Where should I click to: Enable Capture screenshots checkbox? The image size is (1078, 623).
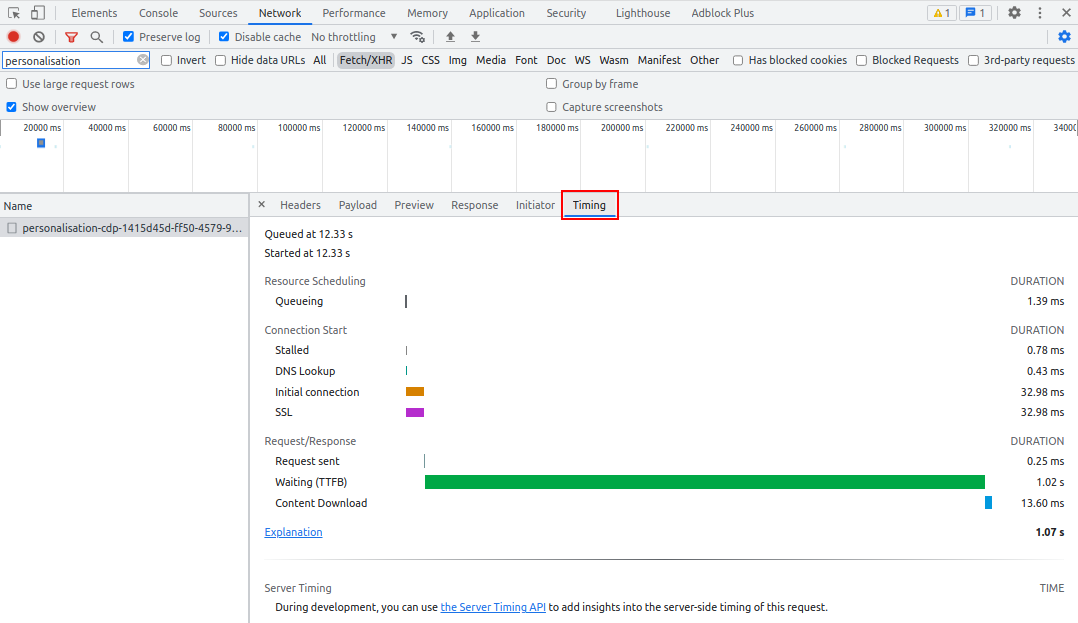(x=551, y=107)
